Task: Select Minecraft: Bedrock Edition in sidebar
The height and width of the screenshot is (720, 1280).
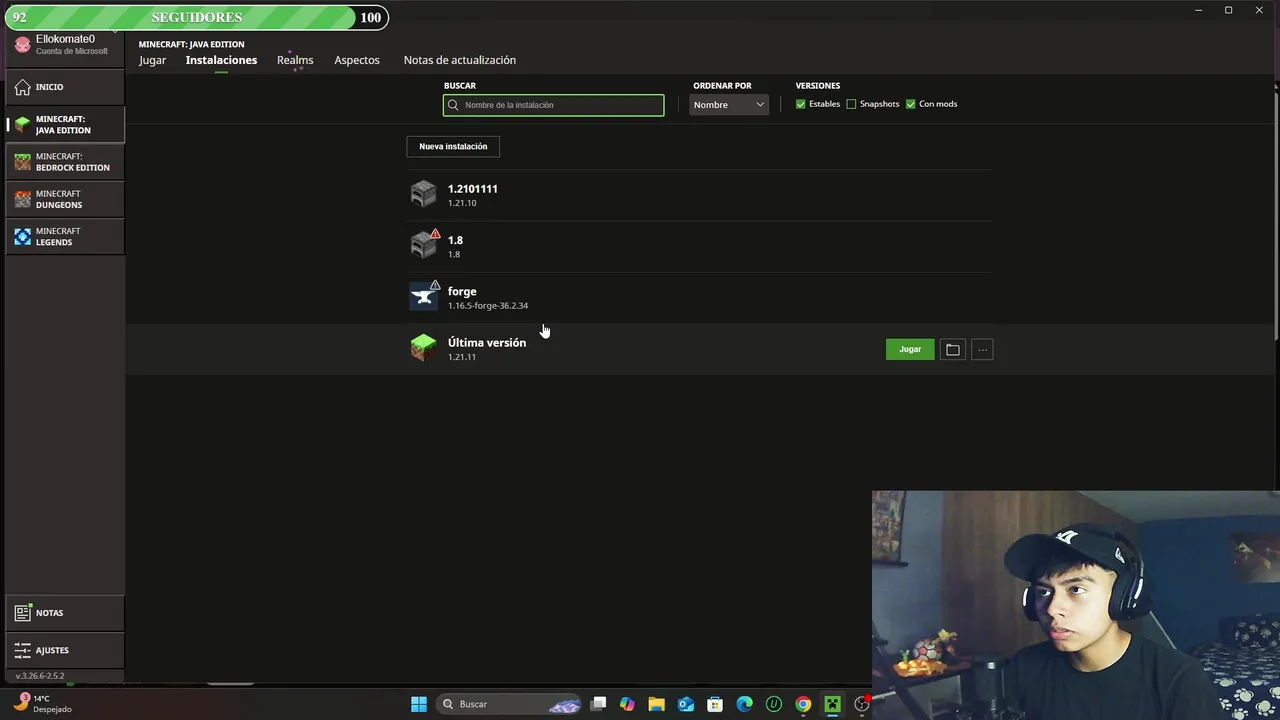Action: pyautogui.click(x=65, y=162)
